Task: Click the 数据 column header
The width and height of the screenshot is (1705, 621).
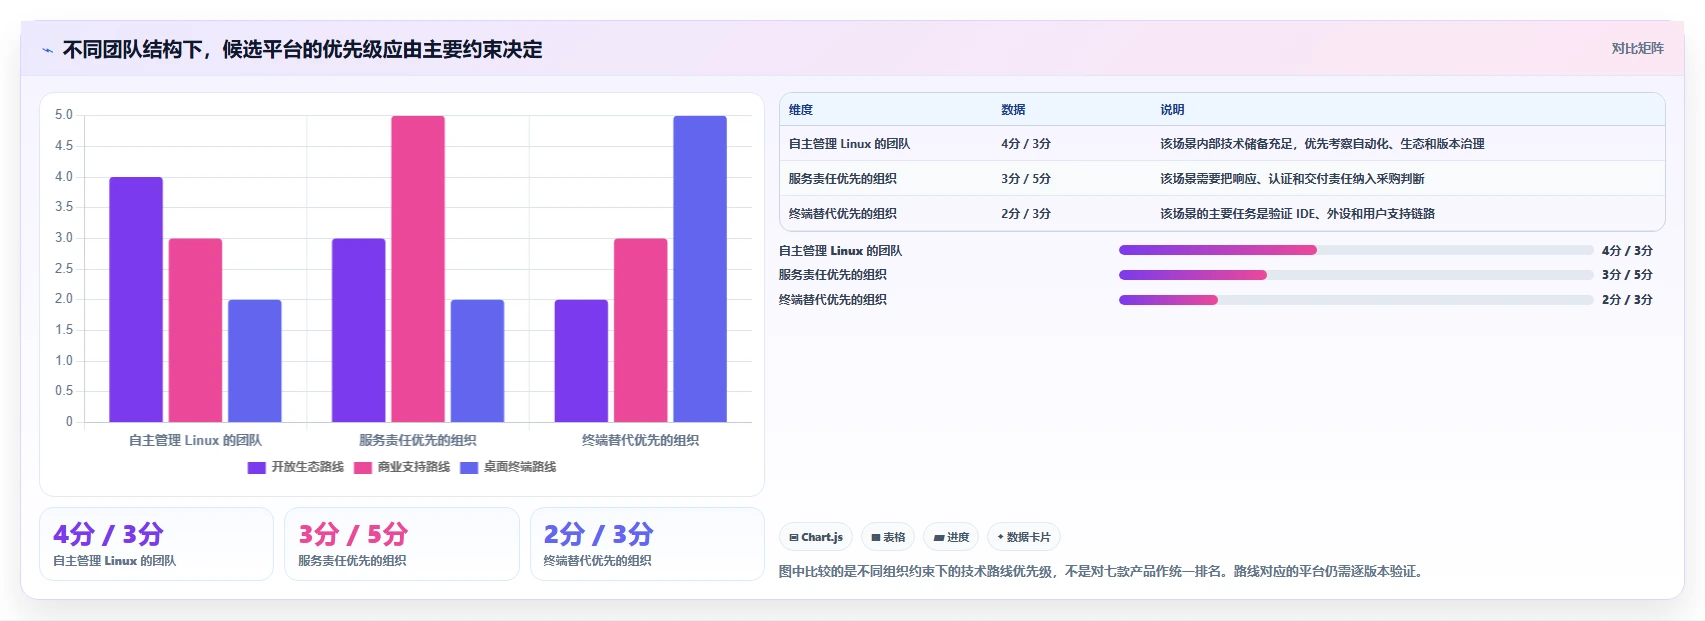Action: click(x=1013, y=110)
